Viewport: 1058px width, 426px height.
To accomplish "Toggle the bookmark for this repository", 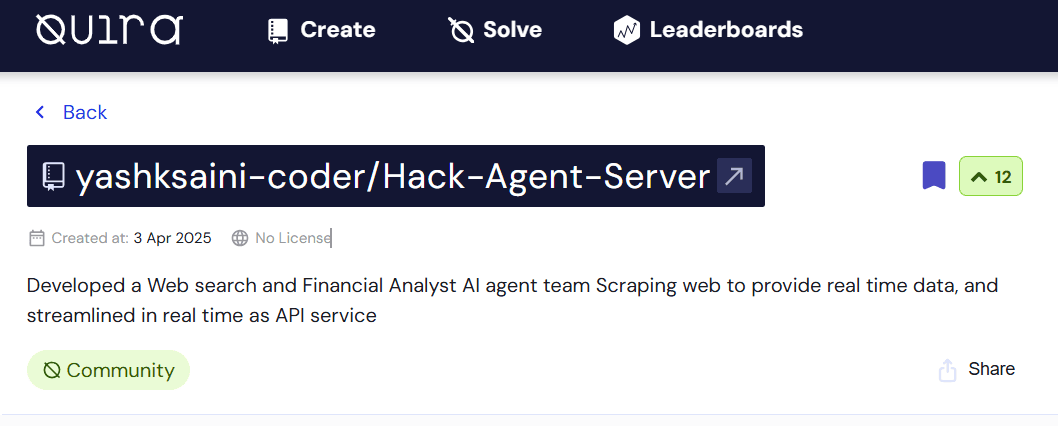I will [x=933, y=176].
